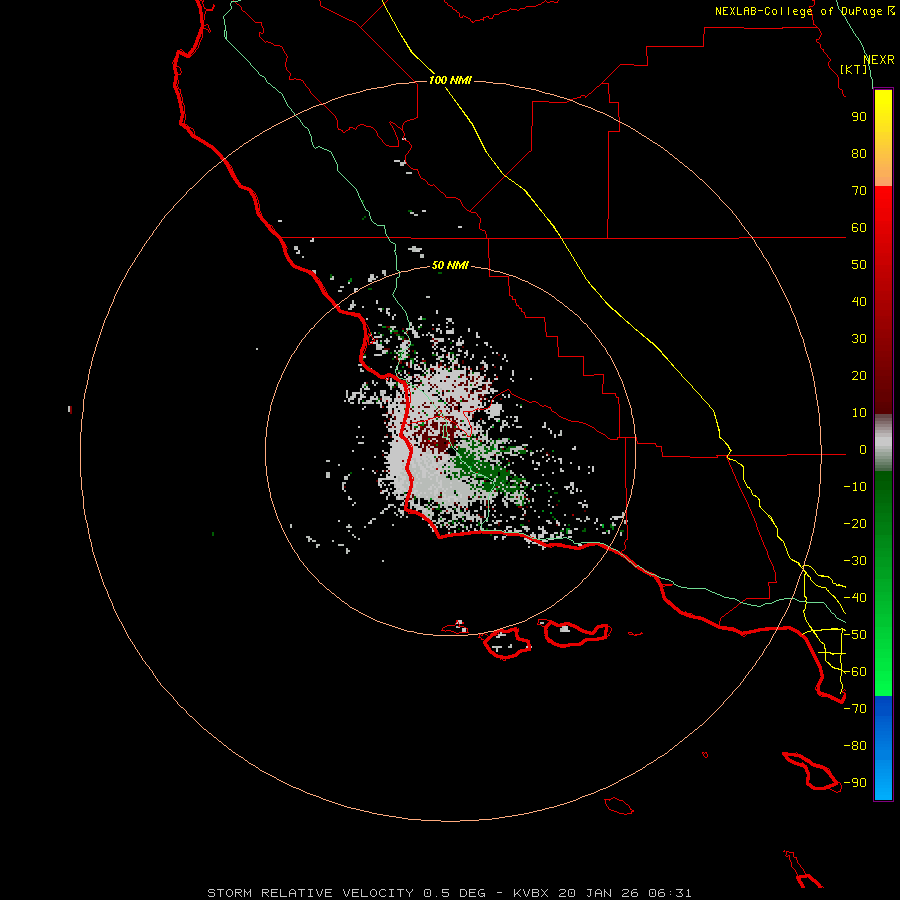The image size is (900, 900).
Task: Click the -80 scale value
Action: tap(855, 746)
